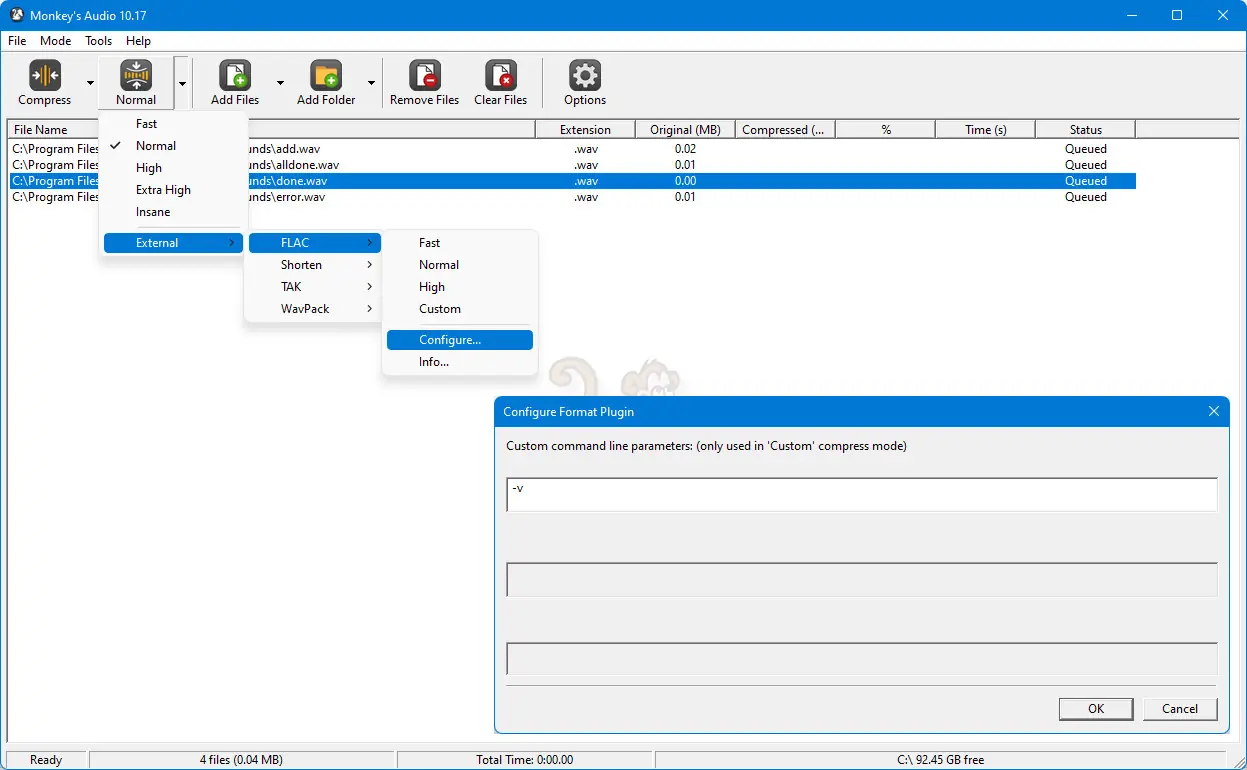
Task: Click the '4 files (0.04 MB)' status entry
Action: (241, 760)
